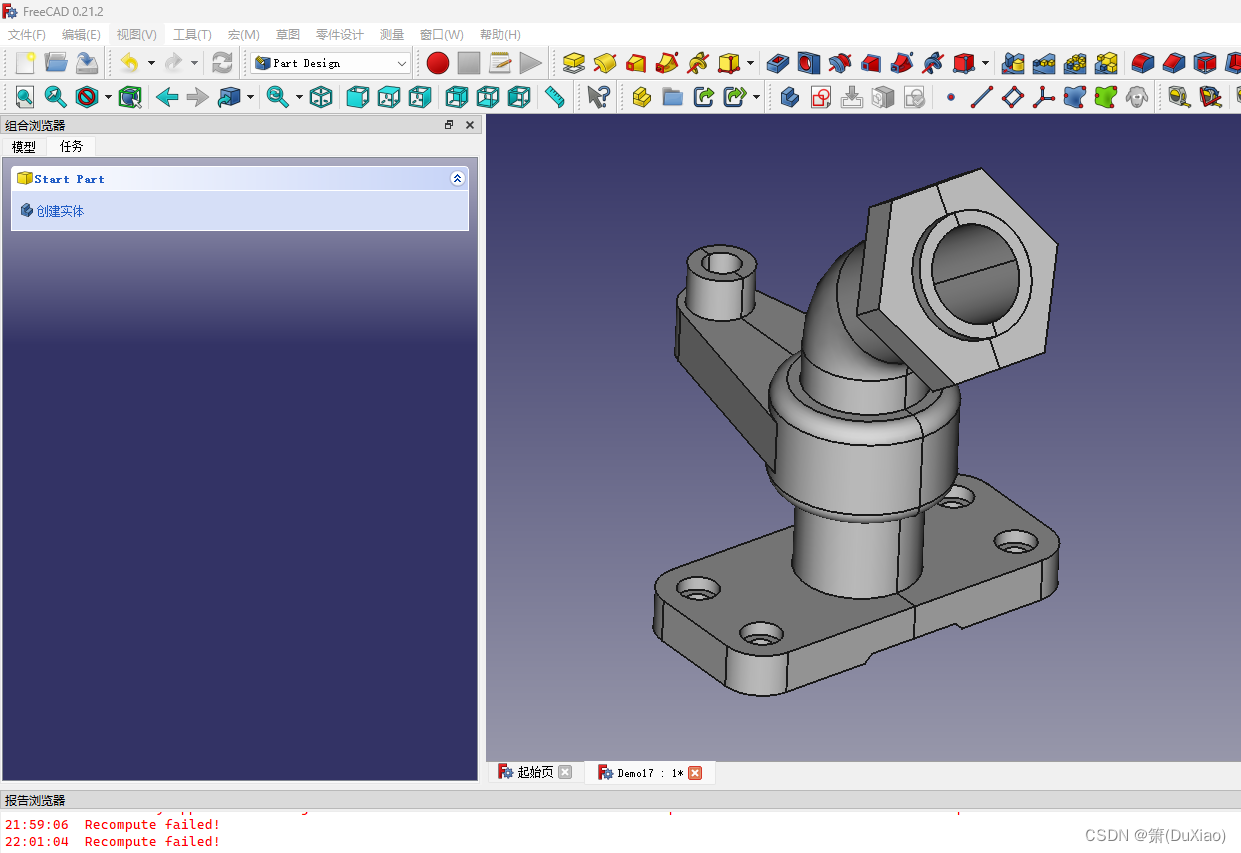Open the link navigation dropdown arrow
This screenshot has width=1241, height=853.
click(250, 97)
